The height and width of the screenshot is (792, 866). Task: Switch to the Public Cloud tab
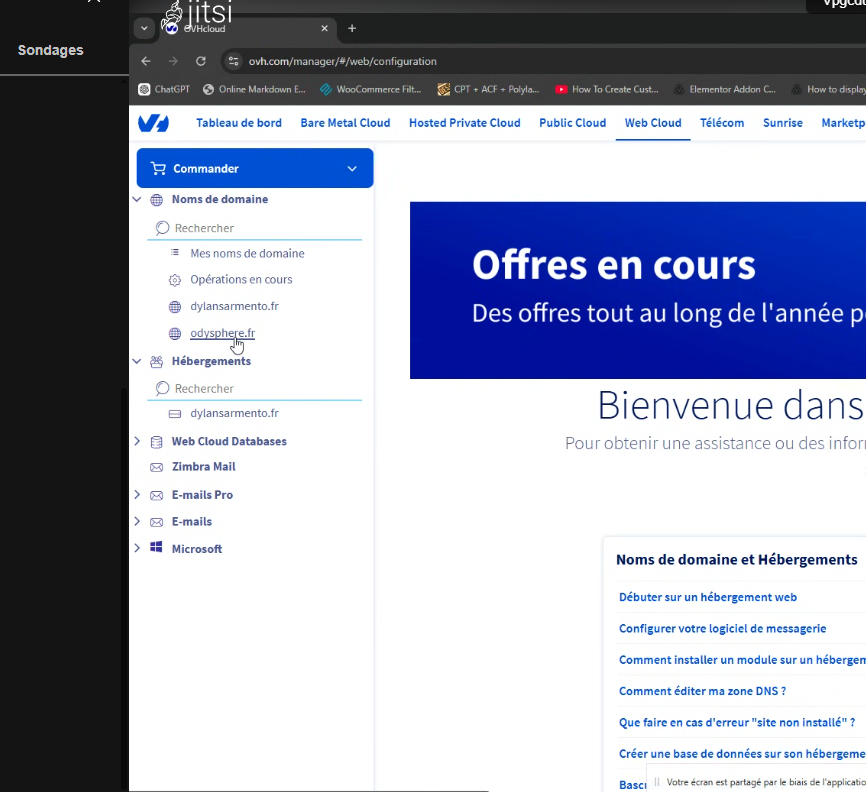(572, 123)
